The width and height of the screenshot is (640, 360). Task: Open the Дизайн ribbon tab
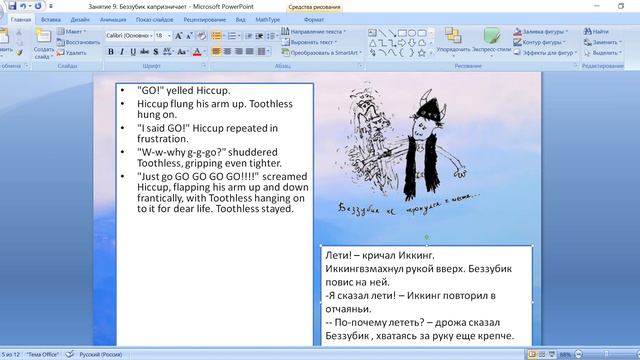click(x=80, y=20)
